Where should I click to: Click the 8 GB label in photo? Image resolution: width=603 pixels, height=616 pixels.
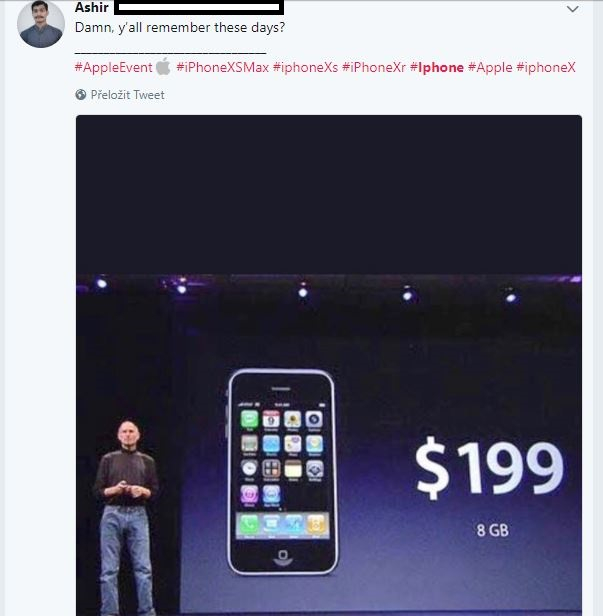pyautogui.click(x=493, y=530)
